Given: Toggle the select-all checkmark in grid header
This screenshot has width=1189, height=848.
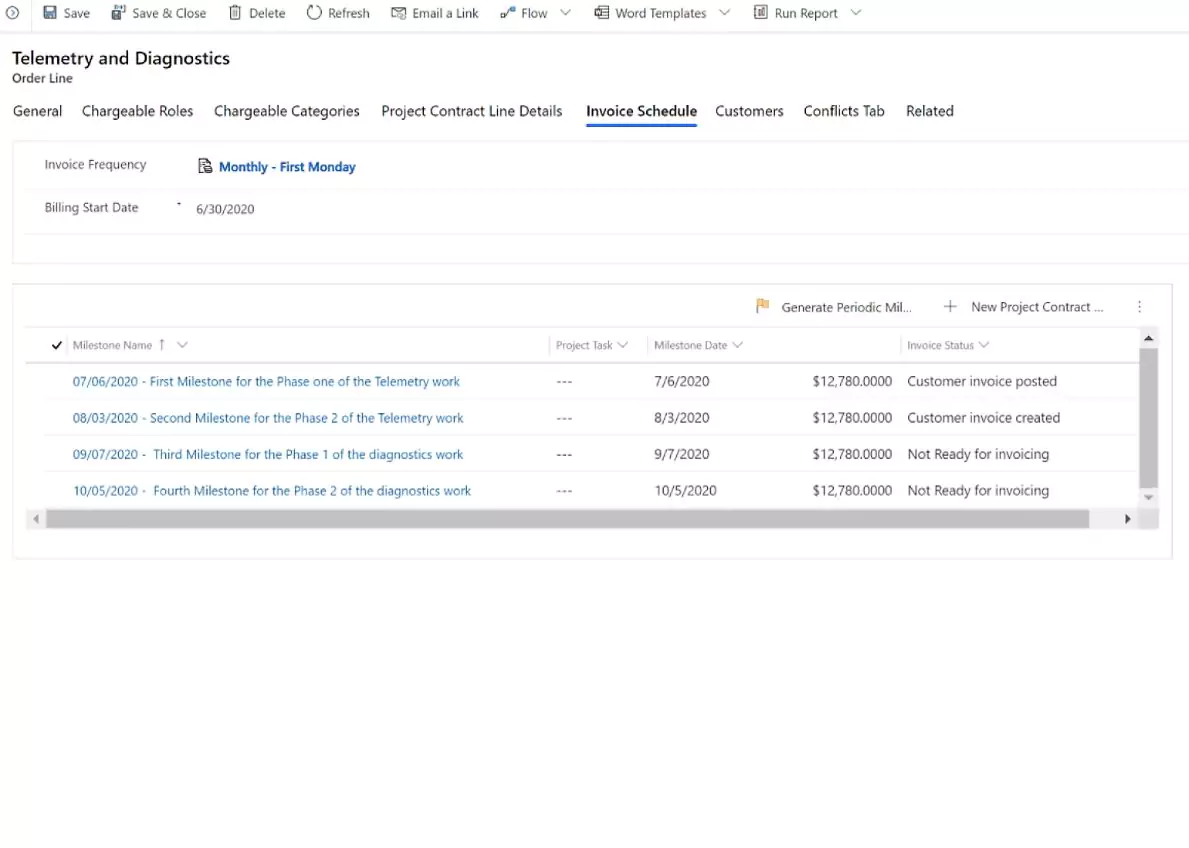Looking at the screenshot, I should (57, 346).
